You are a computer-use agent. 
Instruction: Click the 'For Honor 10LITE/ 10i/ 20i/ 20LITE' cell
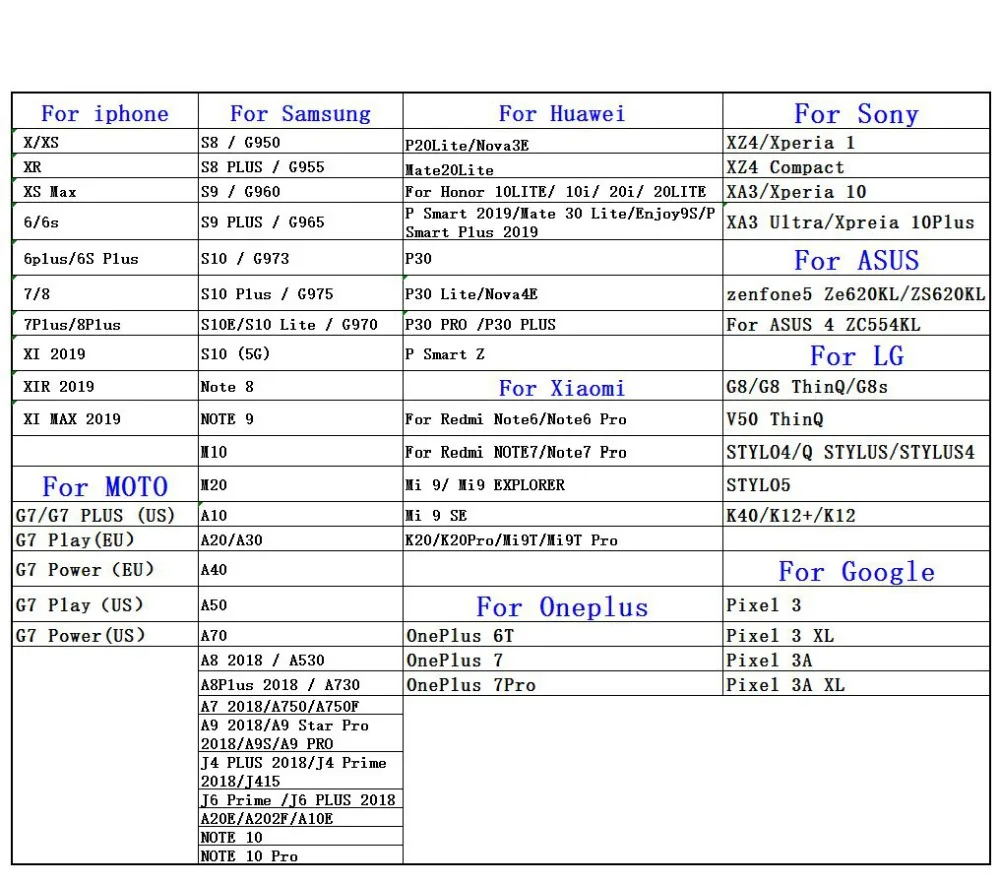tap(562, 191)
